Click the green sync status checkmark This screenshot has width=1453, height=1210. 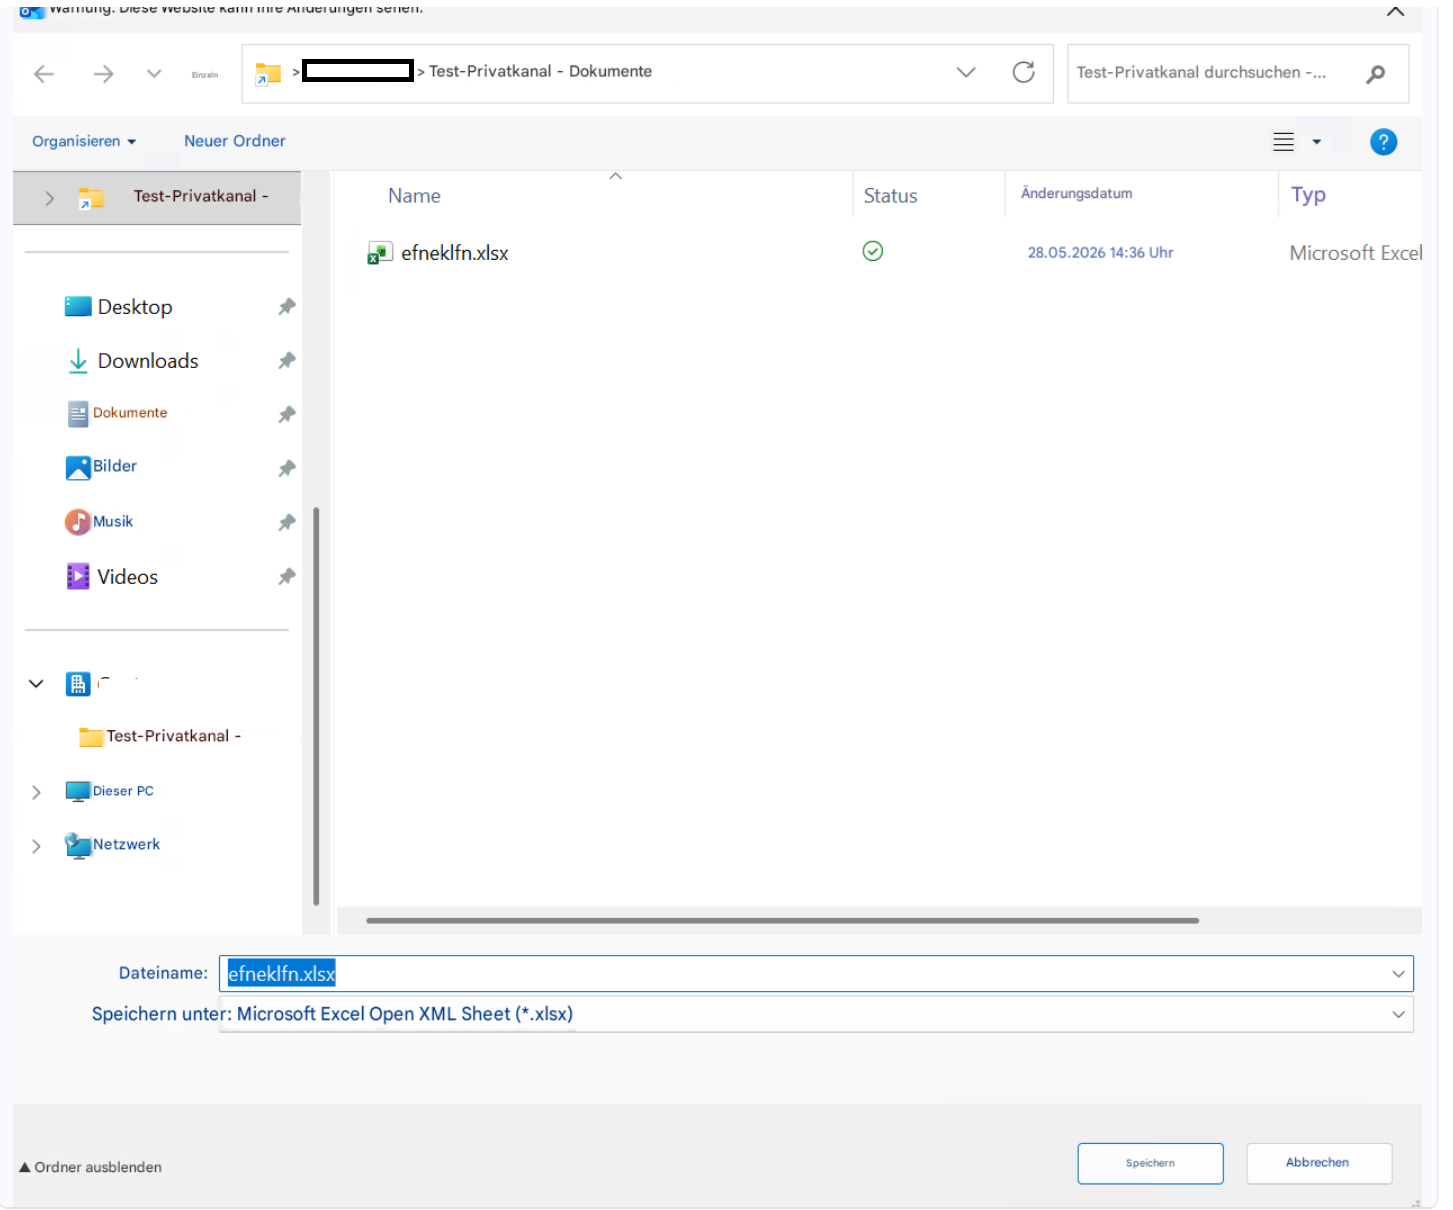click(x=873, y=251)
